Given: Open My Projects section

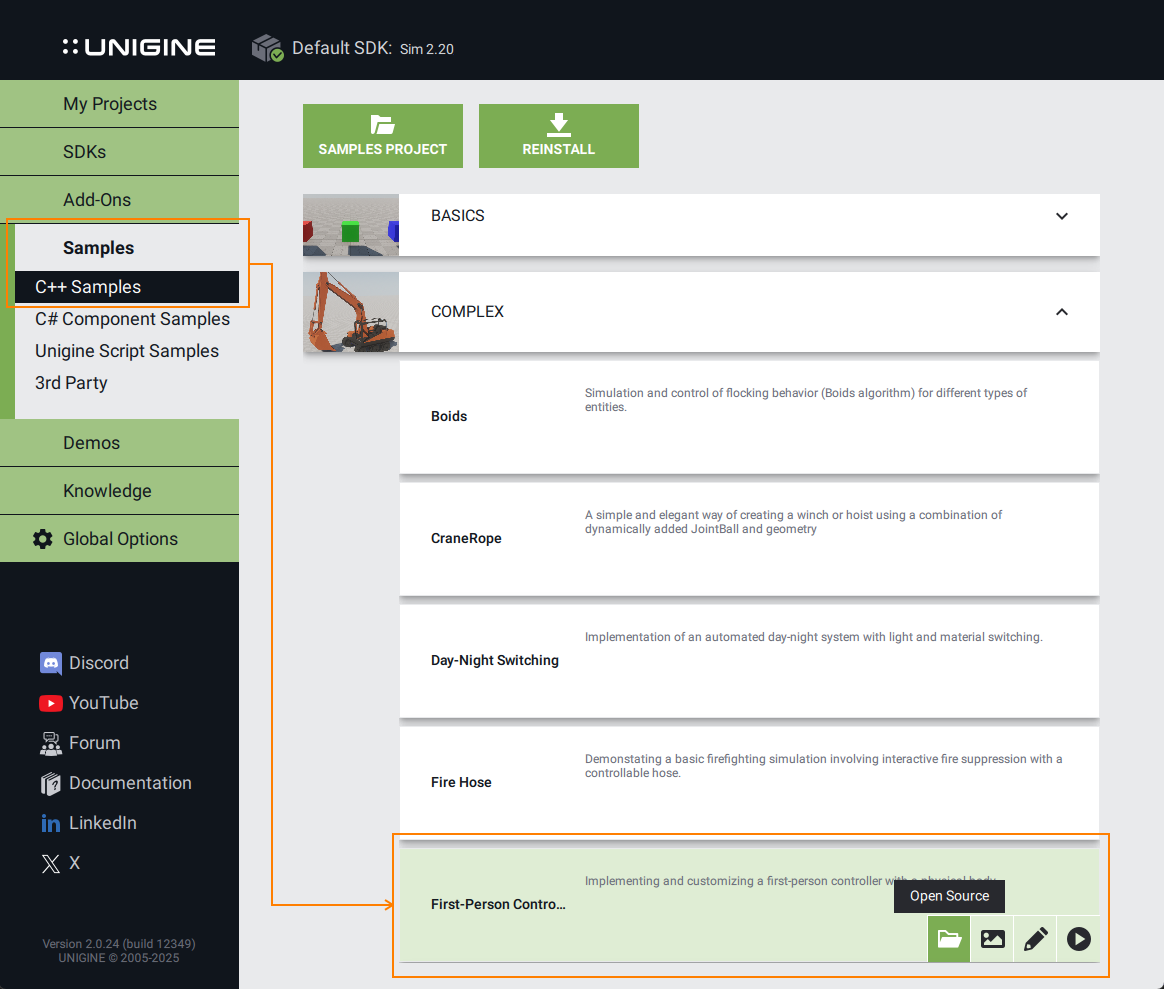Looking at the screenshot, I should pos(120,104).
